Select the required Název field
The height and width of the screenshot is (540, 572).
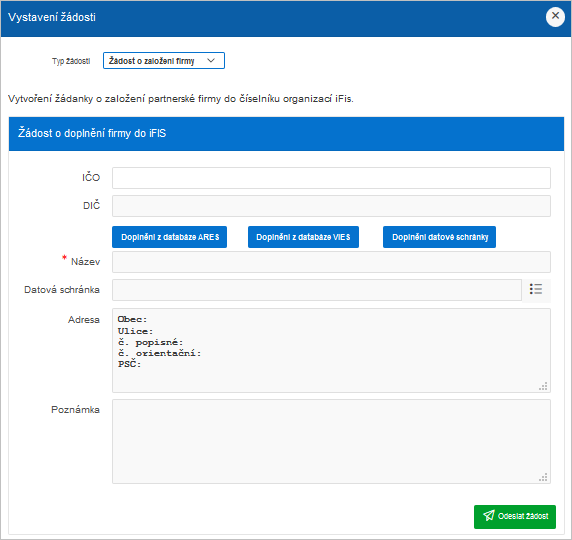(x=331, y=262)
